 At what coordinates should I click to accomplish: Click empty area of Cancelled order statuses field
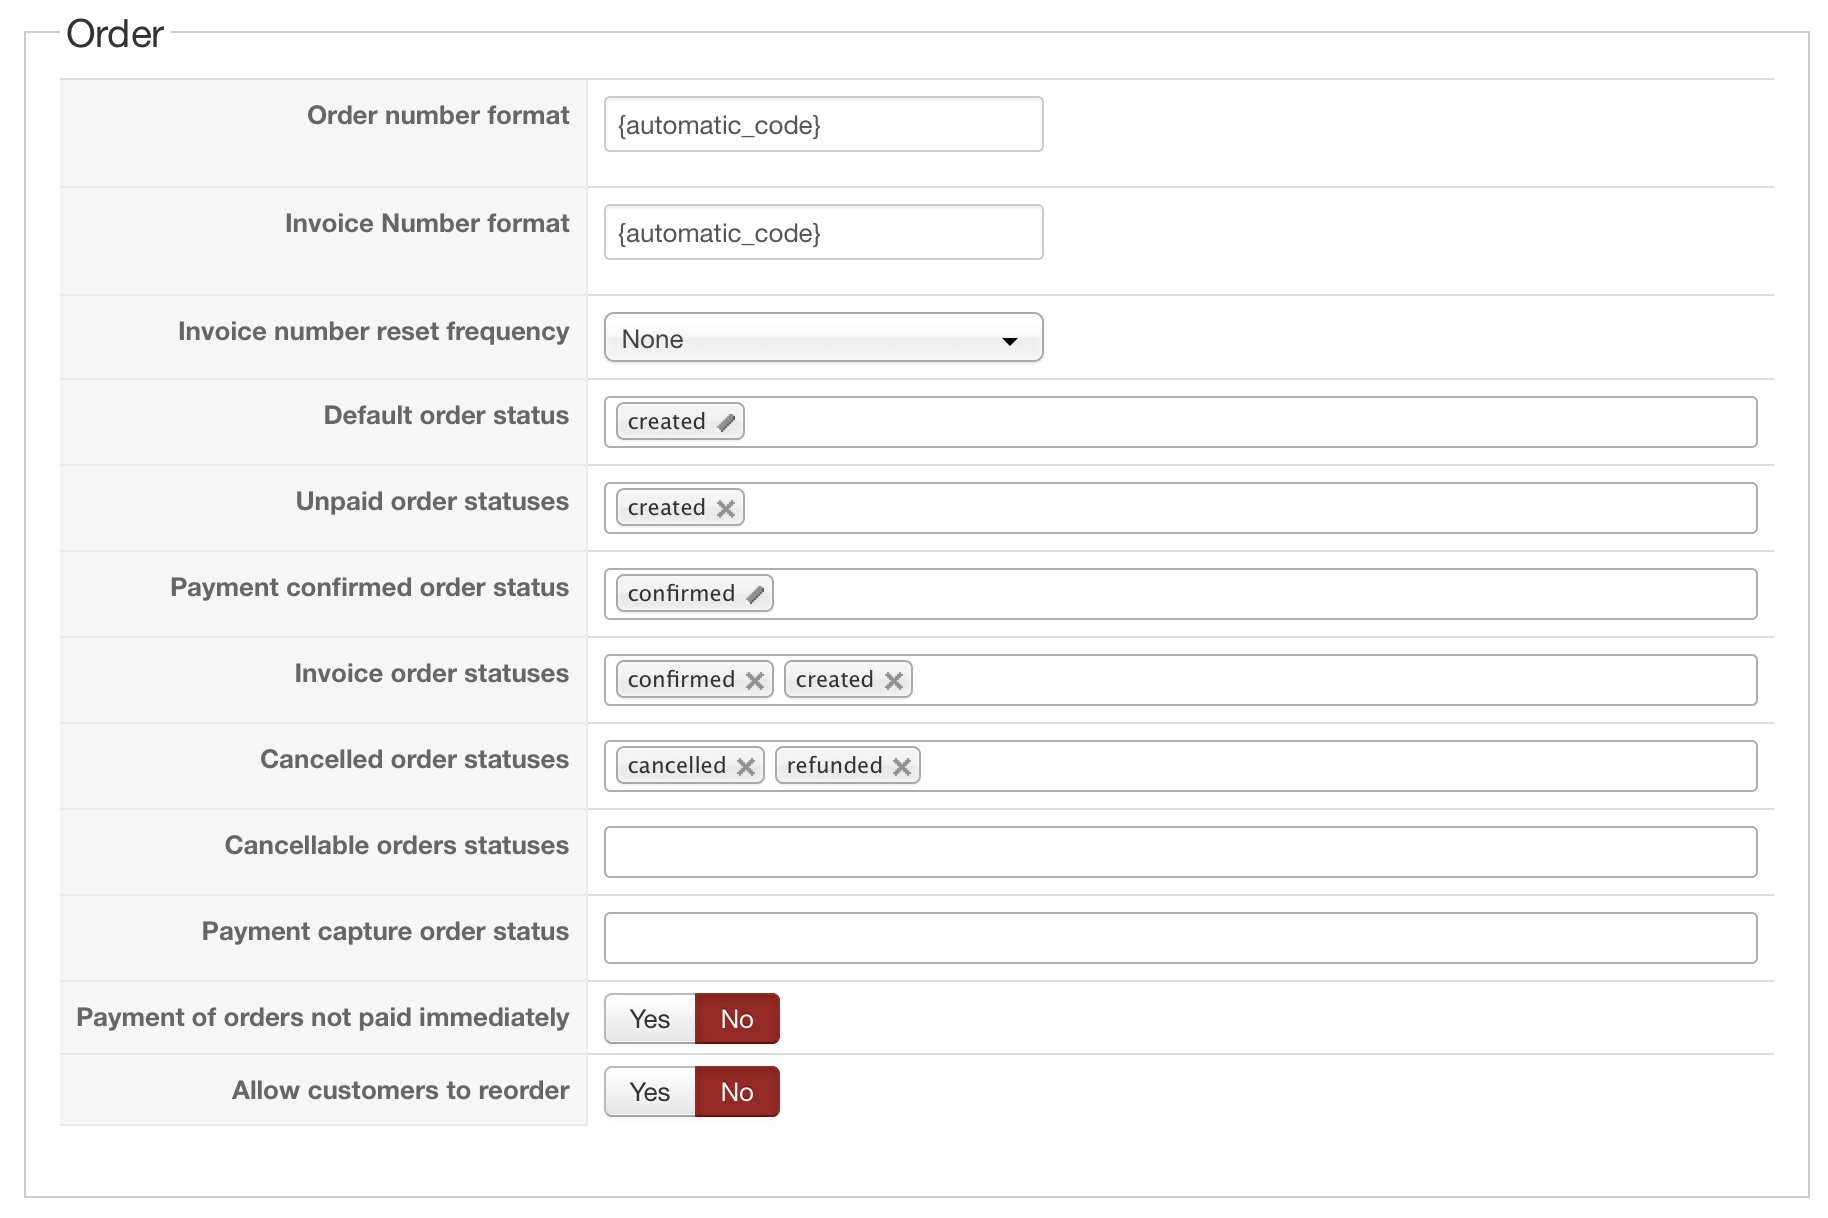(1330, 766)
